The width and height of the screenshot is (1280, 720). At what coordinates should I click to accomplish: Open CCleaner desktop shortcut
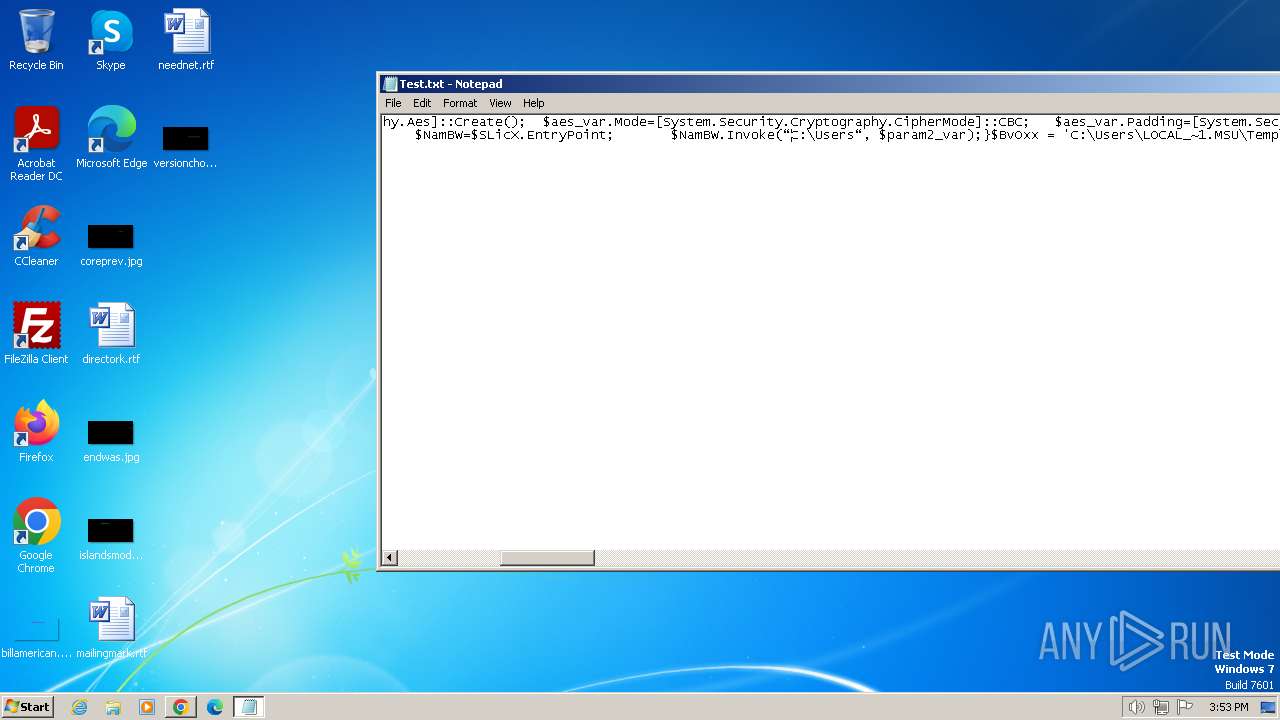coord(36,236)
